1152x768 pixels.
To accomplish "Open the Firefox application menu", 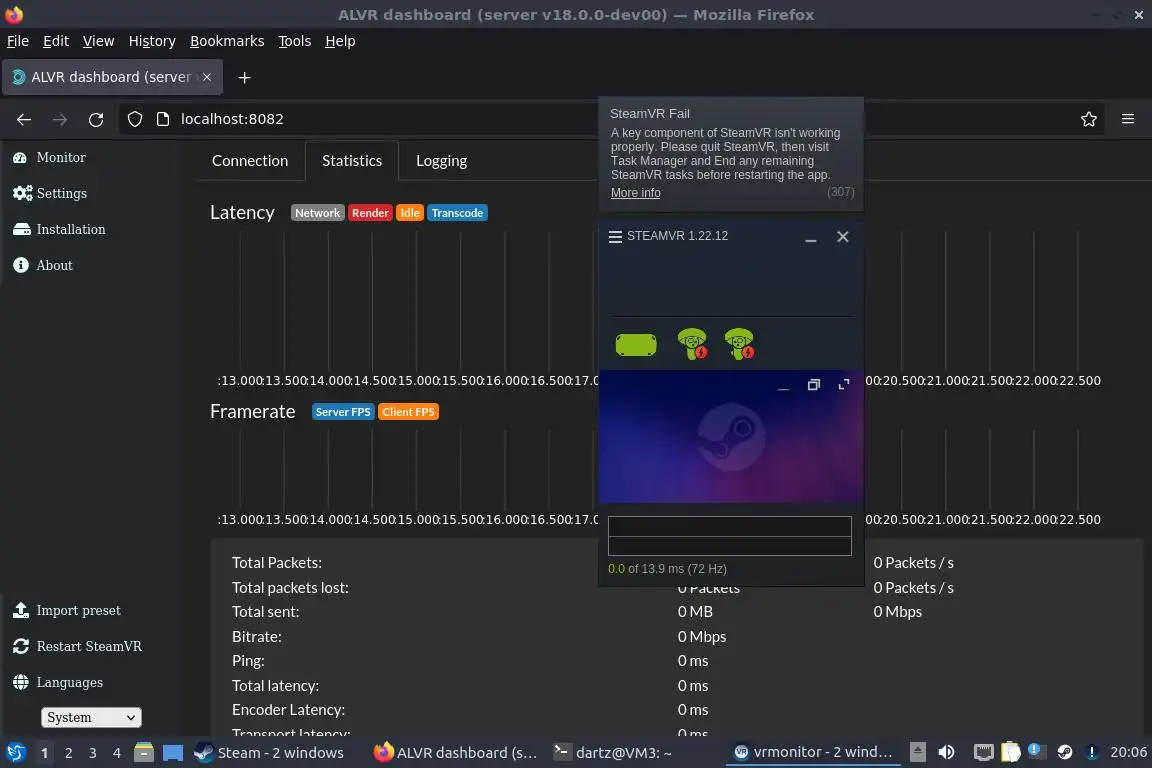I will (x=1128, y=120).
